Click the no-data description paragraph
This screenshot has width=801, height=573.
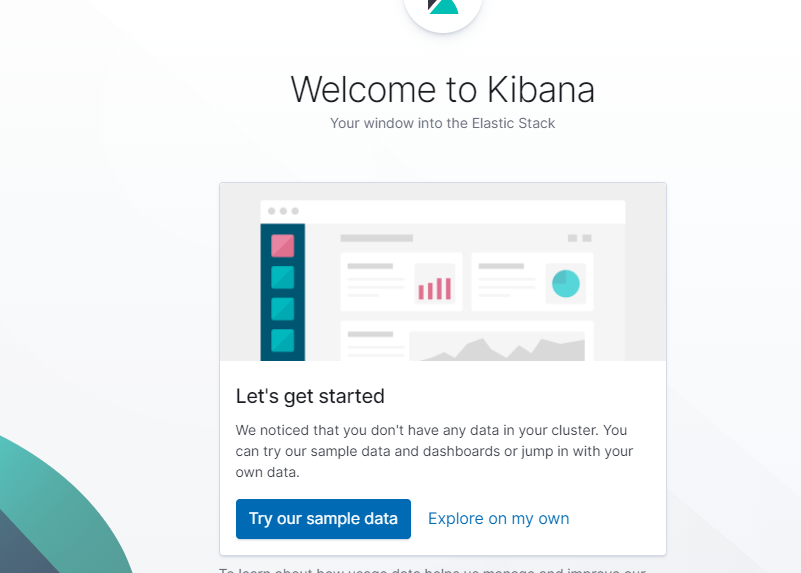coord(434,451)
